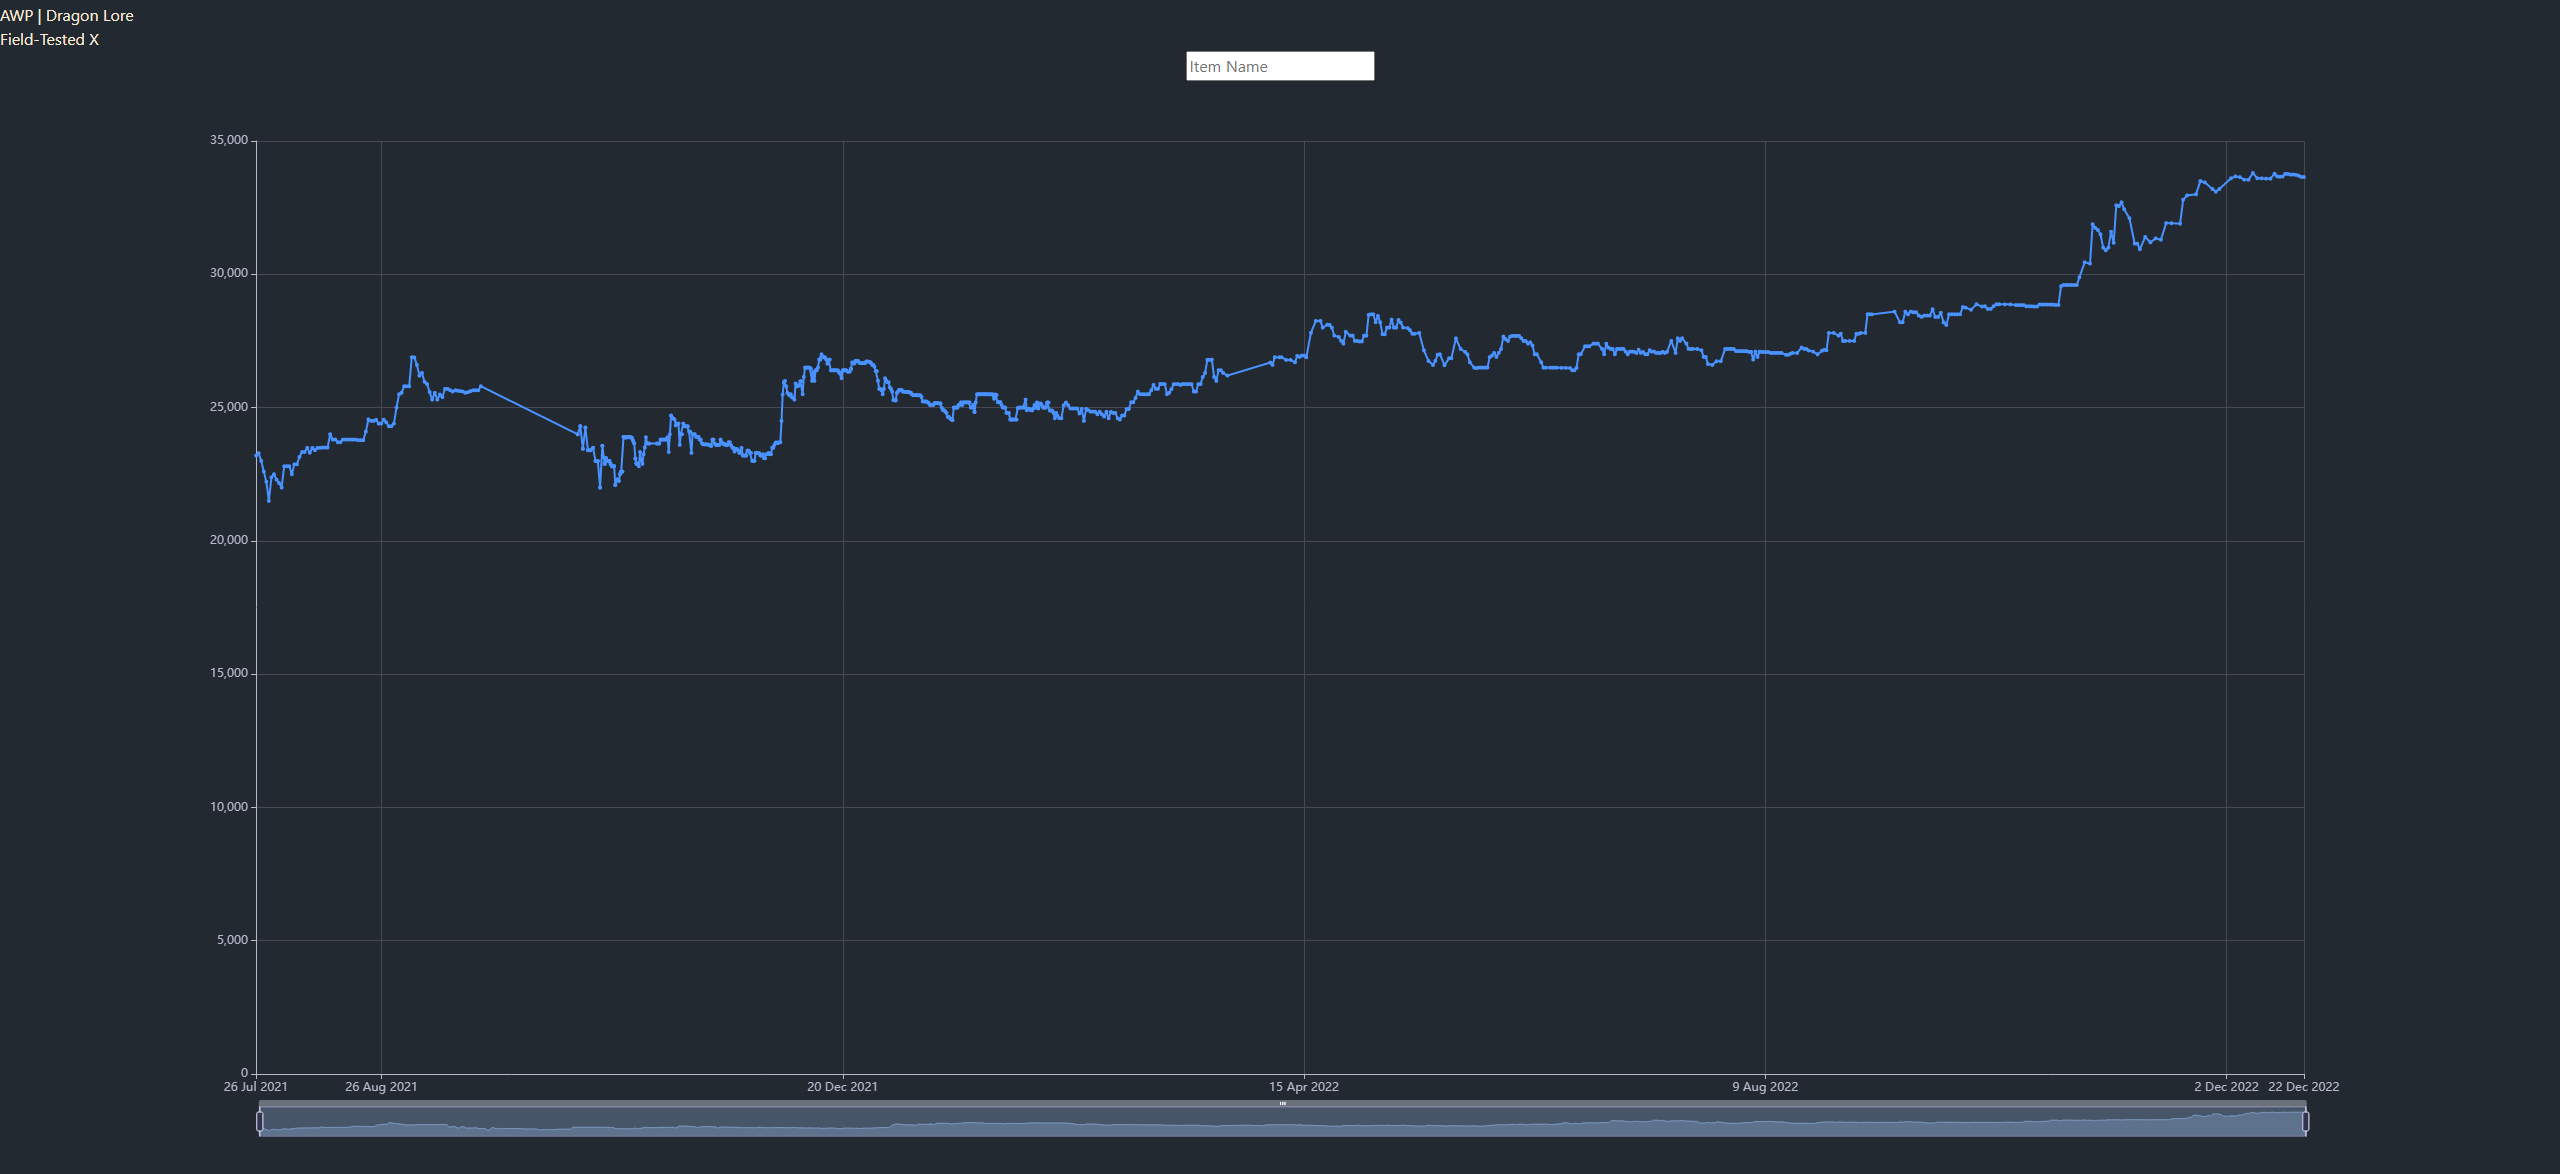
Task: Click the 20 Dec 2021 axis label
Action: tap(842, 1086)
